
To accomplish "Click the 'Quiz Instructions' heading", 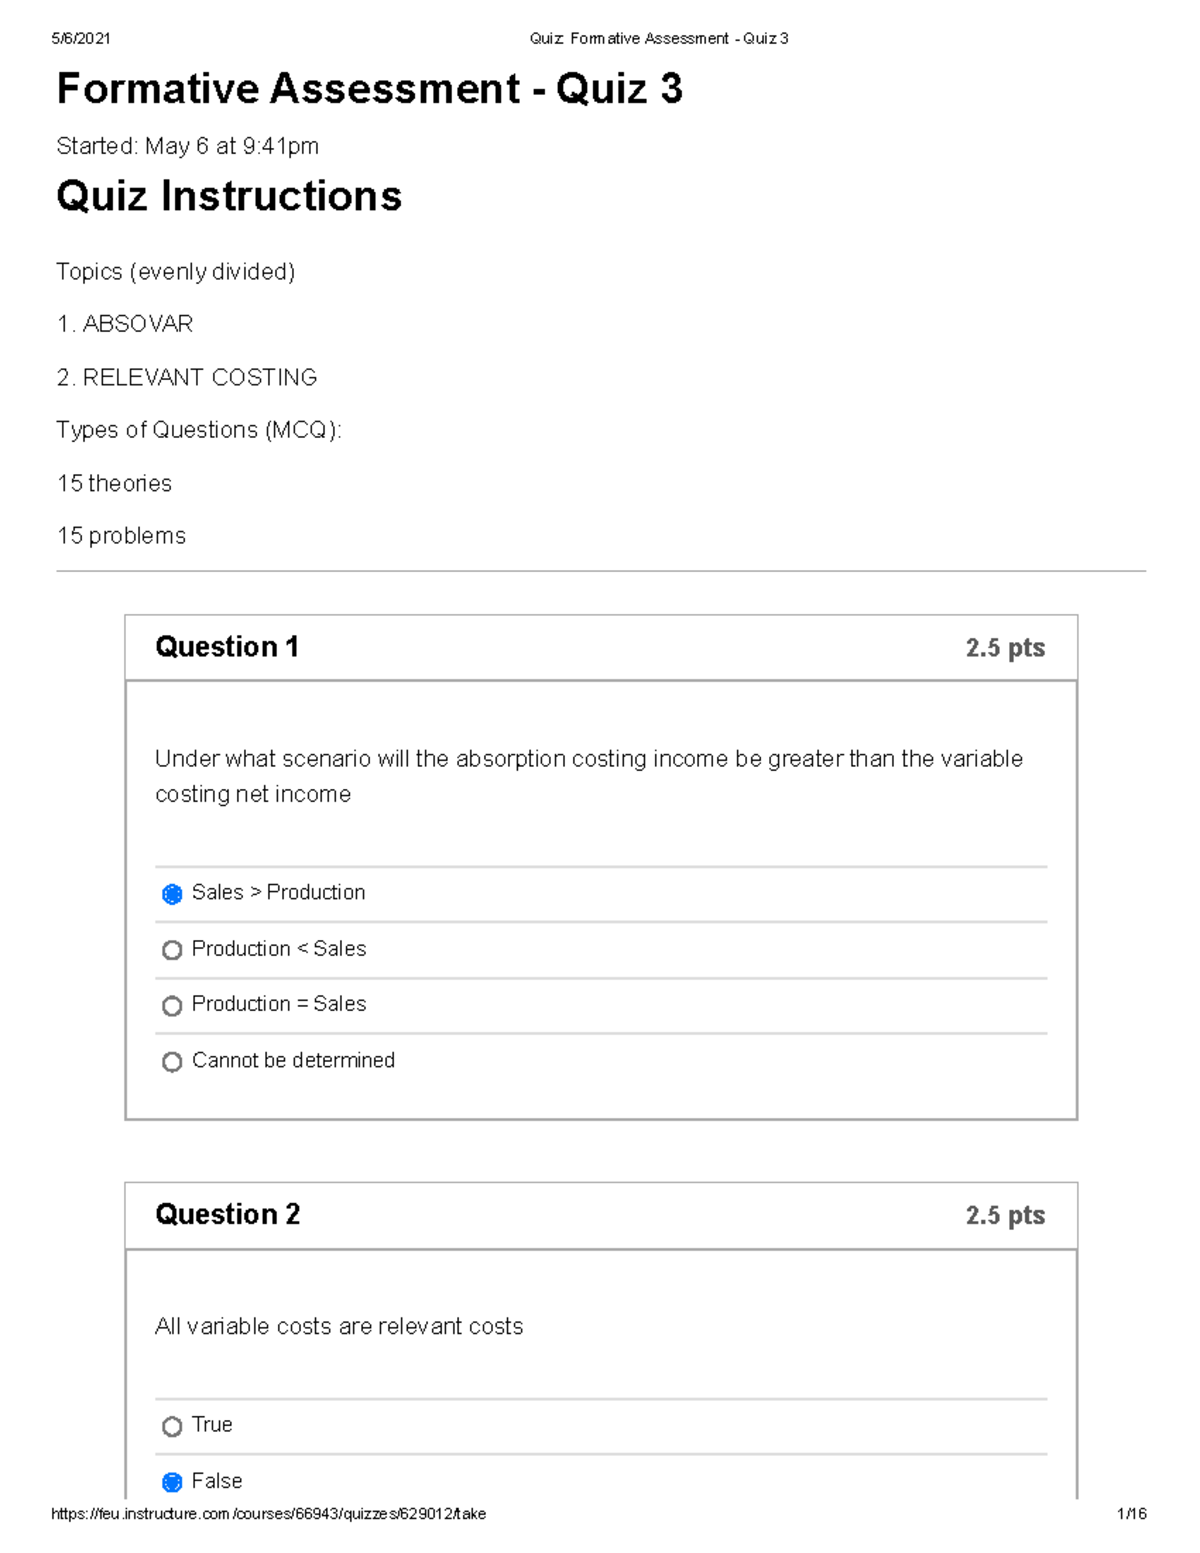I will click(x=228, y=197).
